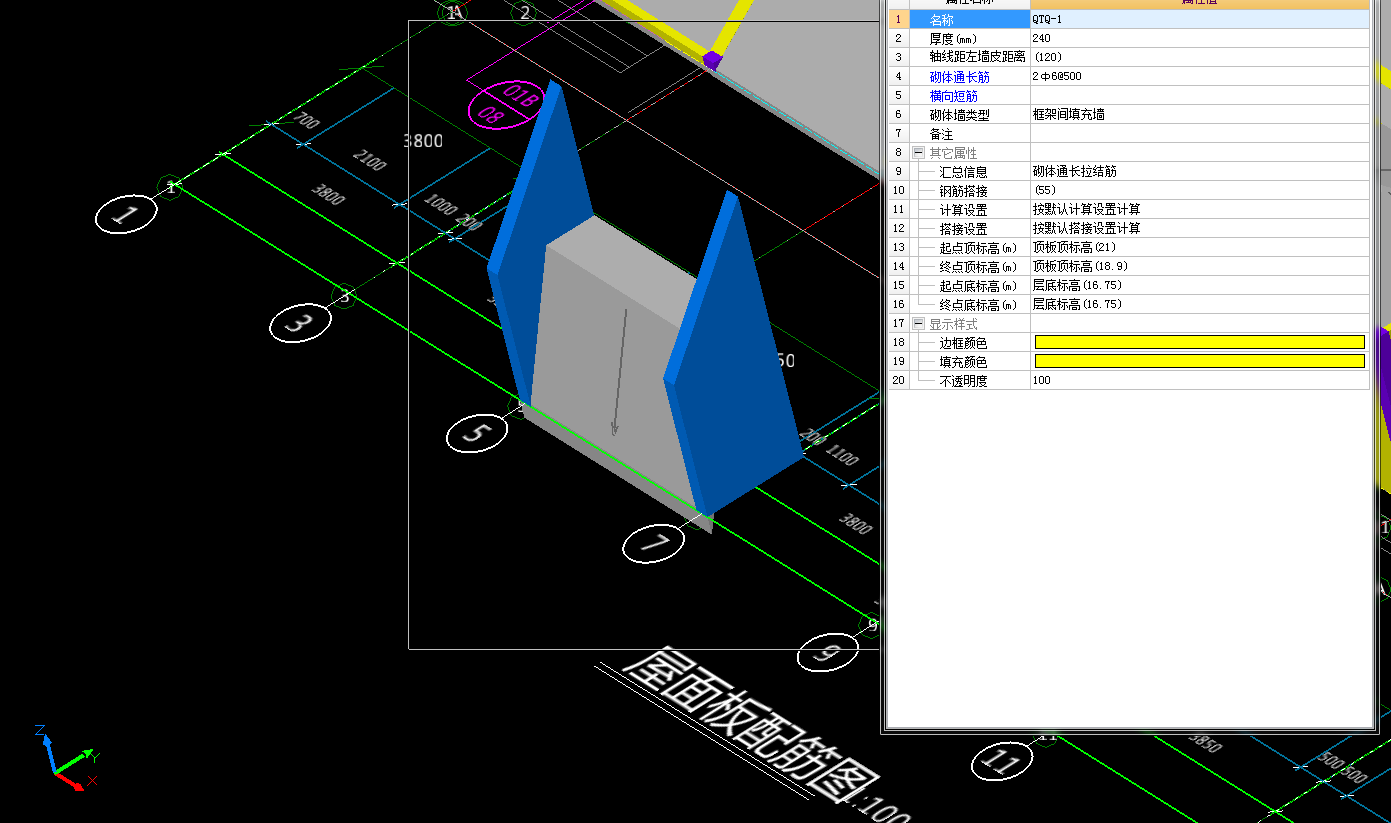Select the 起点顶标高(m) property label
The image size is (1391, 823).
coord(978,248)
